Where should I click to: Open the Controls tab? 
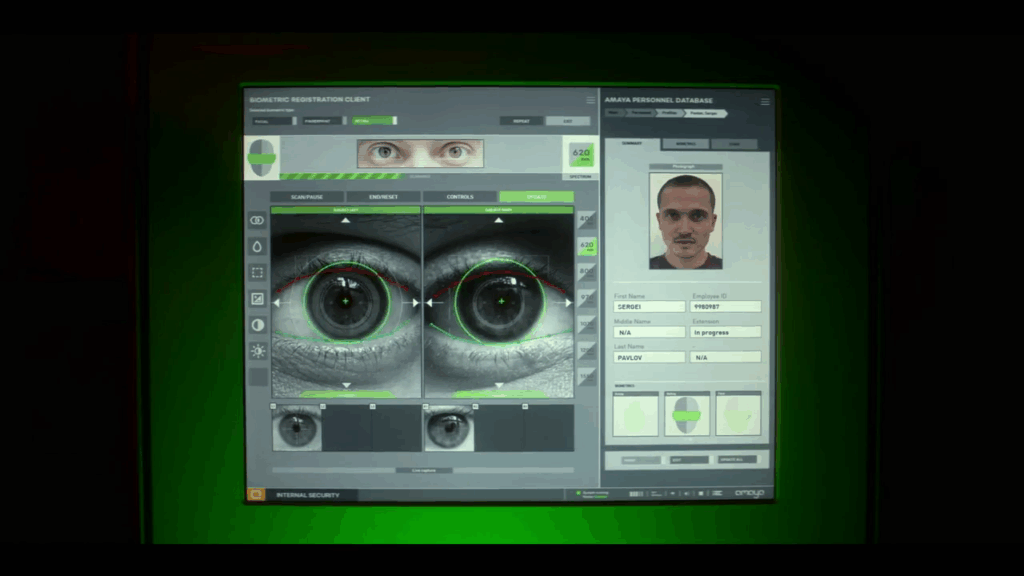(460, 197)
